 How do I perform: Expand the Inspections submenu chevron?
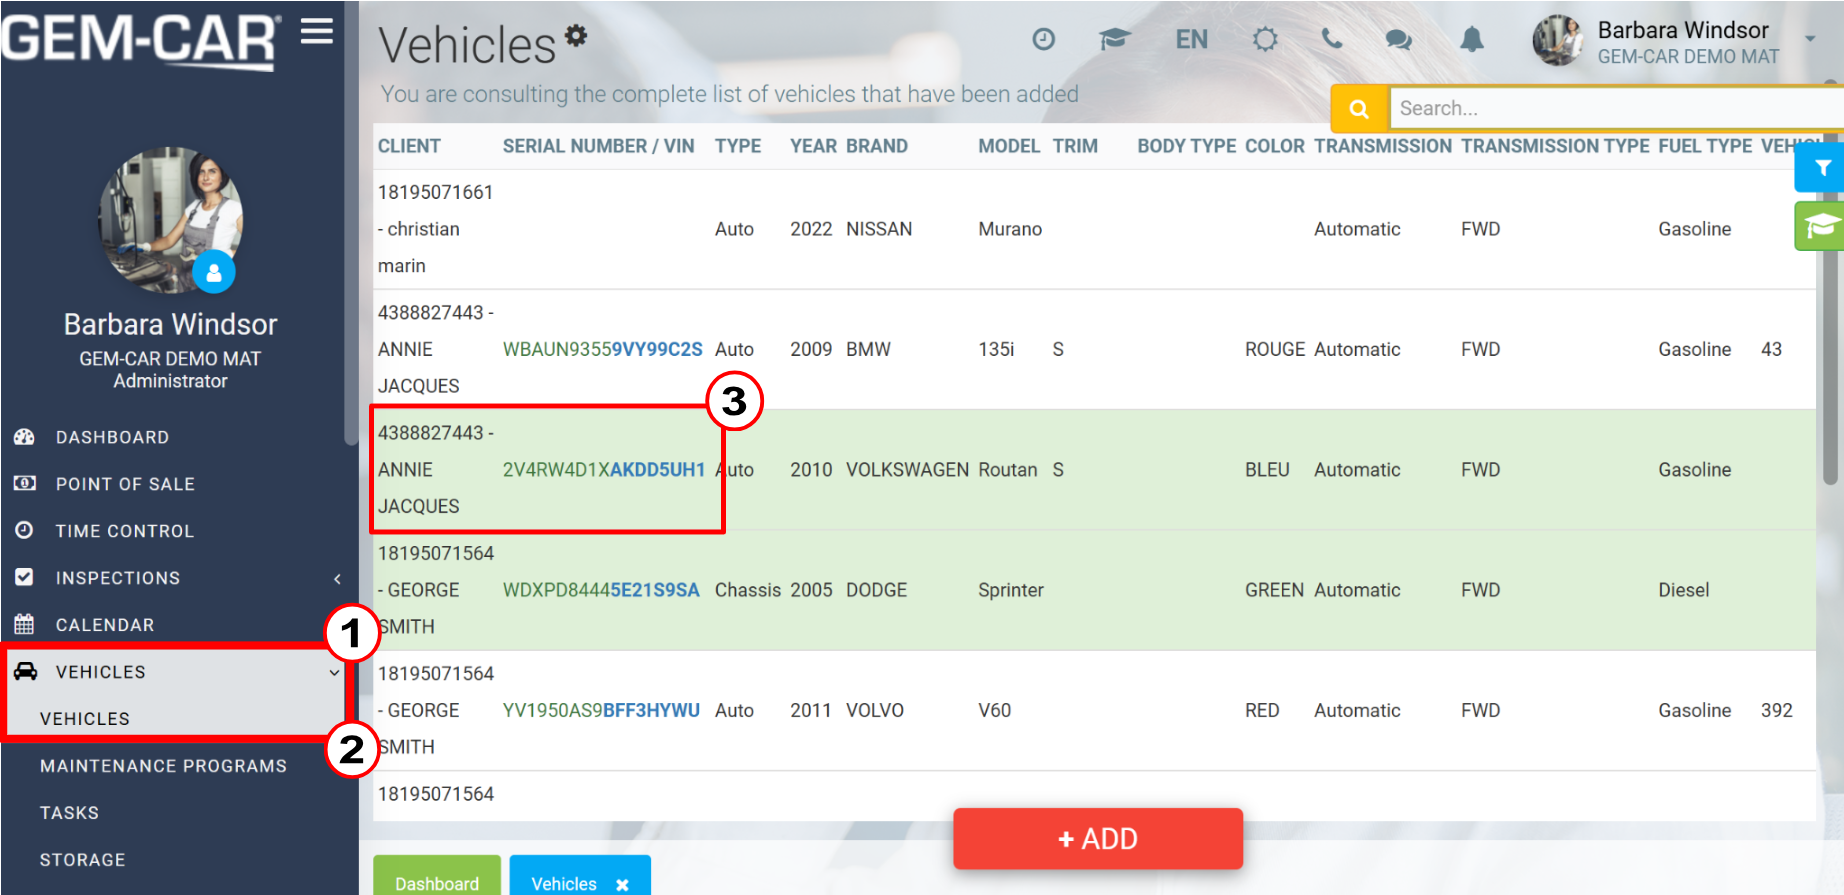tap(337, 578)
